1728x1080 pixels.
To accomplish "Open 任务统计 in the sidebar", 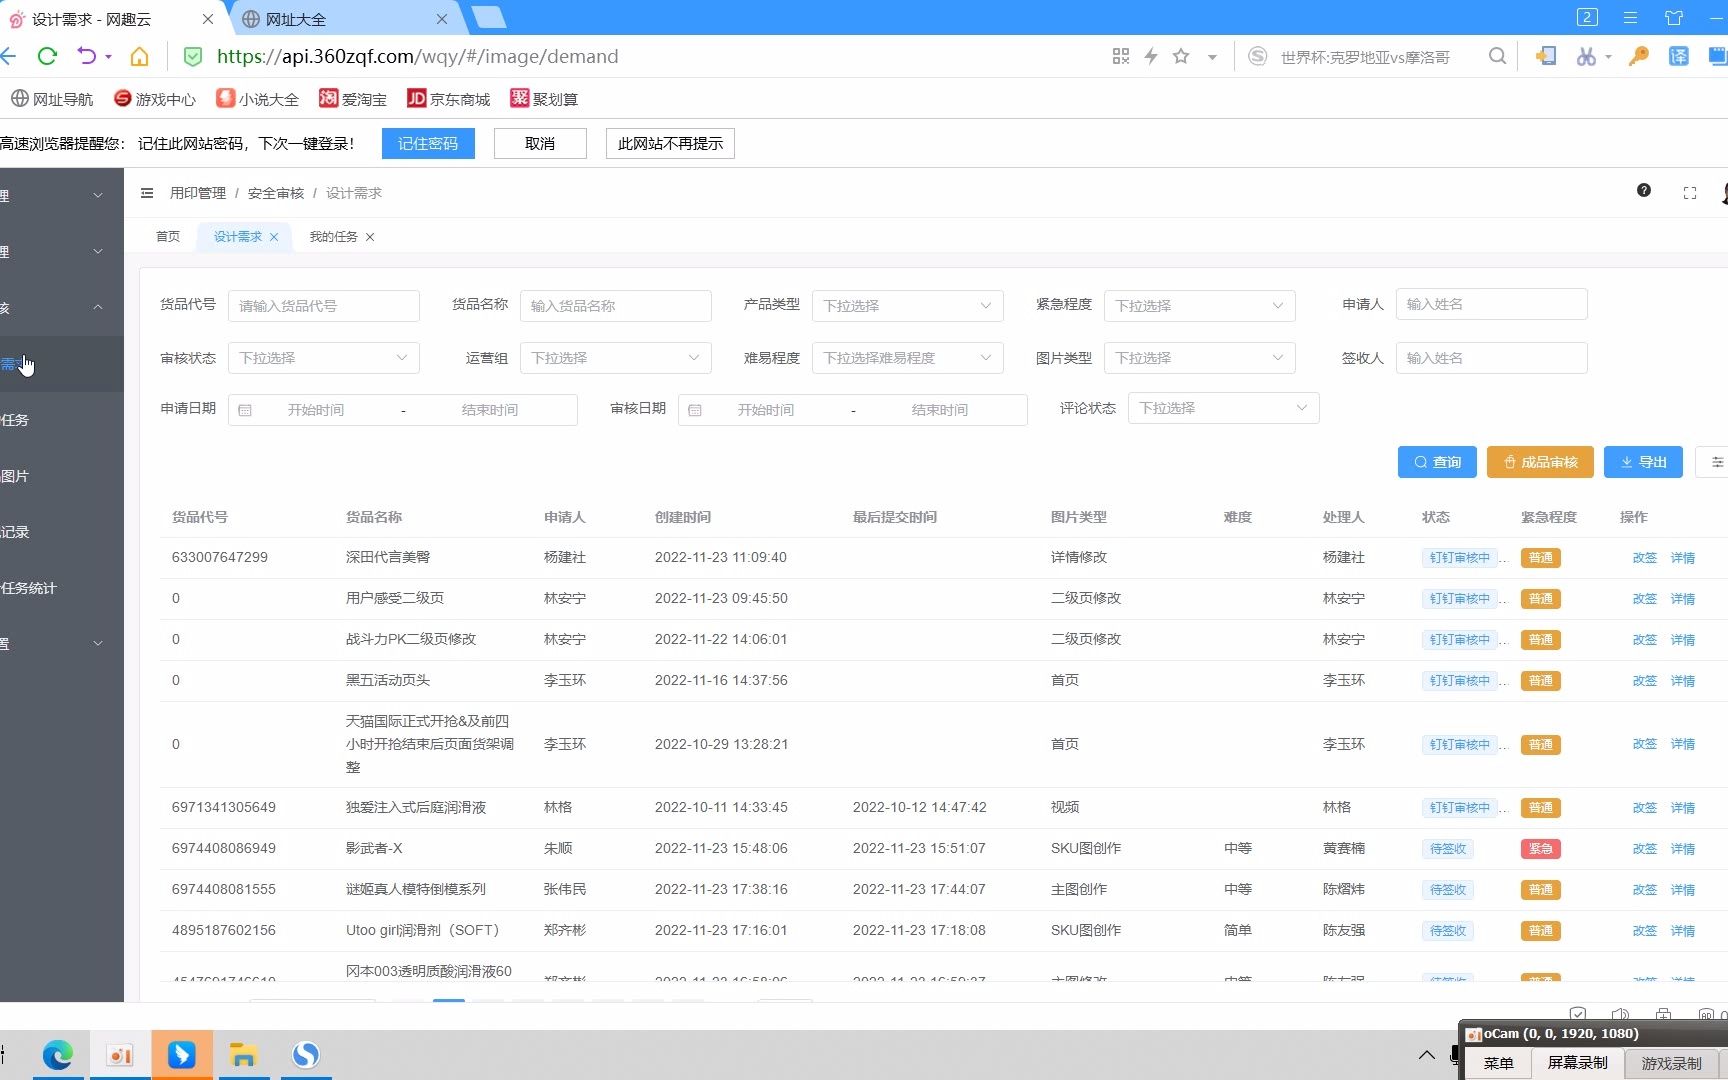I will pyautogui.click(x=28, y=588).
